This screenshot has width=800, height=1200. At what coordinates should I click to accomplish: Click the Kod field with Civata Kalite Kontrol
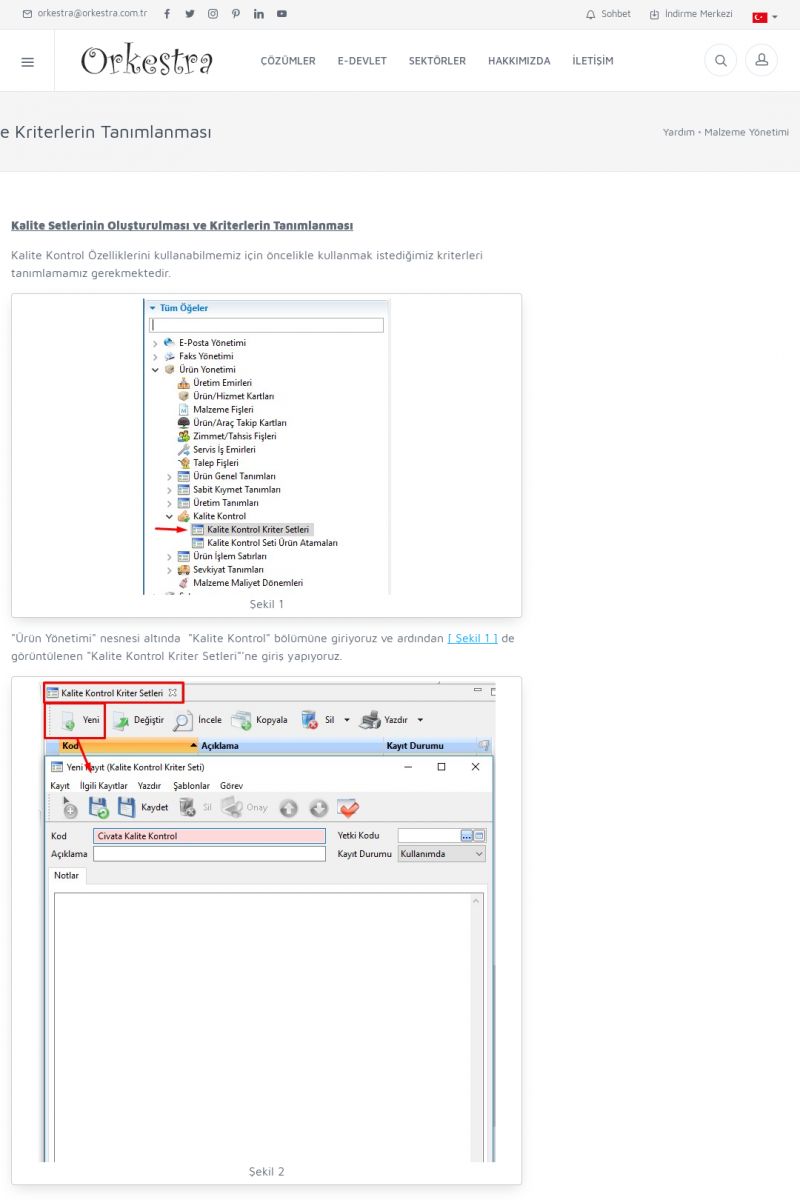[x=209, y=836]
